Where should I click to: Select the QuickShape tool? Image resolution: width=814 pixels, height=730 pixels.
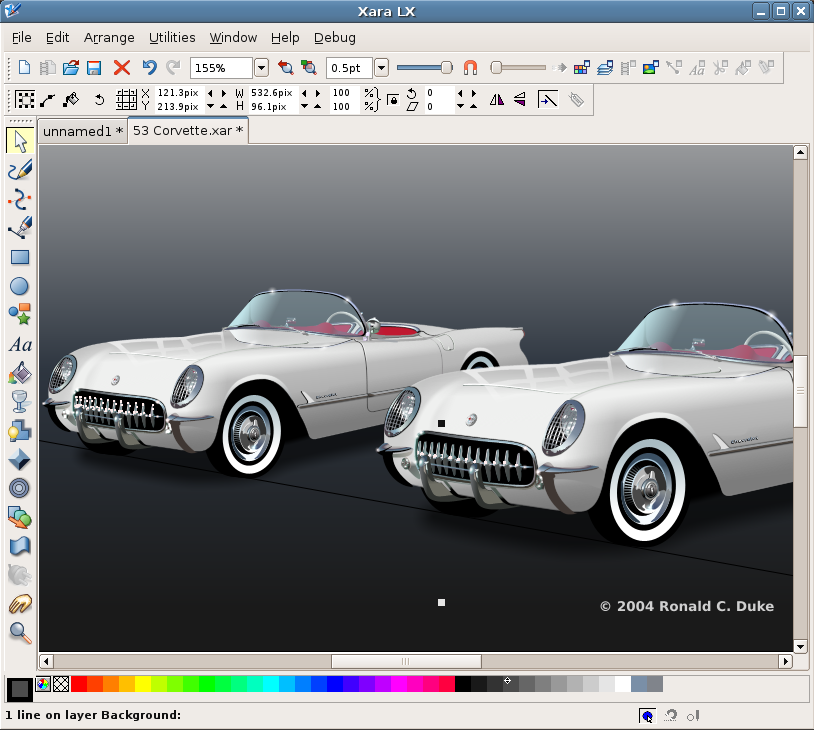(20, 314)
